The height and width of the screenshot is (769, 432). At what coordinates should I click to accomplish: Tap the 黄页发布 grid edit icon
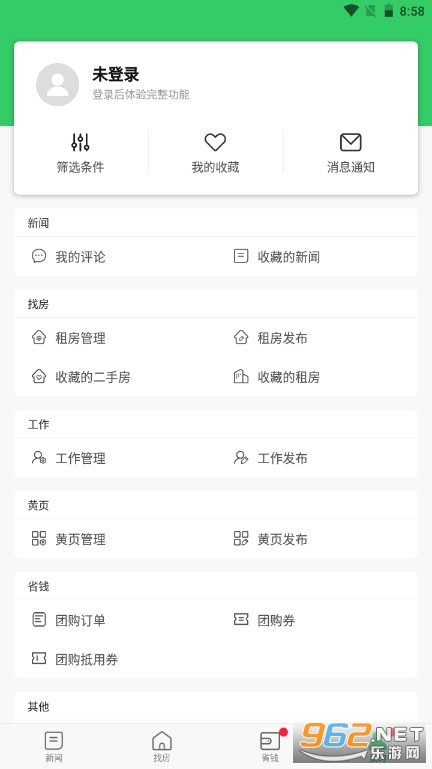coord(241,538)
